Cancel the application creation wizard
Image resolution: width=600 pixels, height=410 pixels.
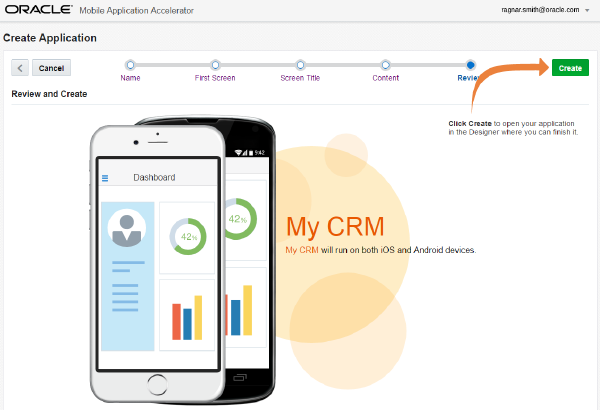(51, 68)
